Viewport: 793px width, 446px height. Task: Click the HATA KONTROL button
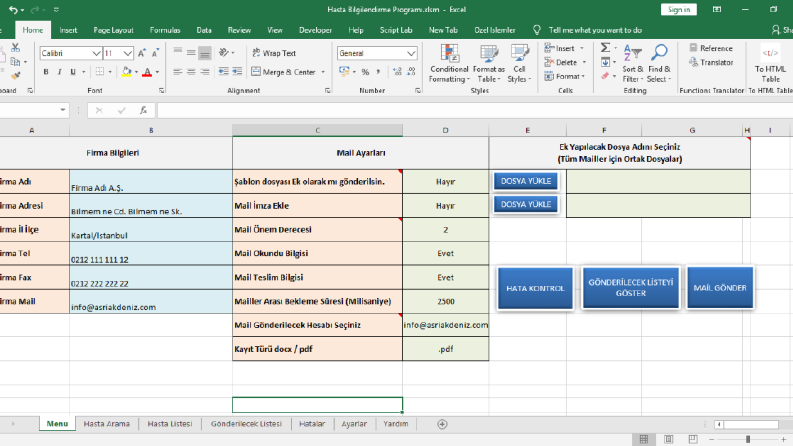point(535,288)
